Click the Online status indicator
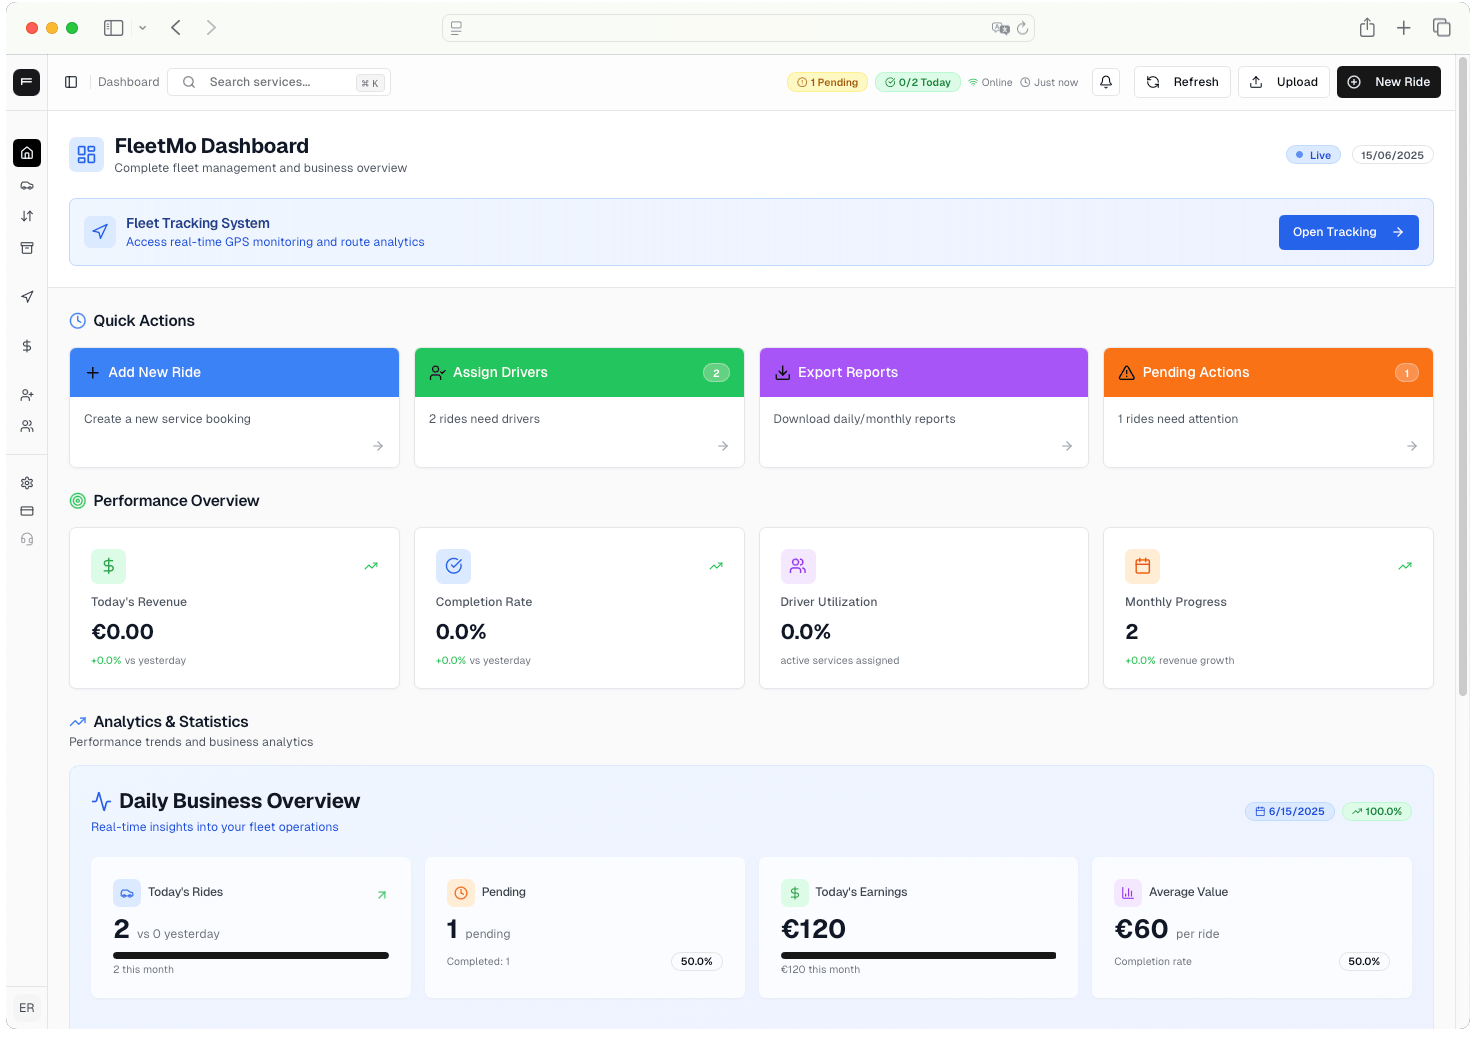 (990, 82)
